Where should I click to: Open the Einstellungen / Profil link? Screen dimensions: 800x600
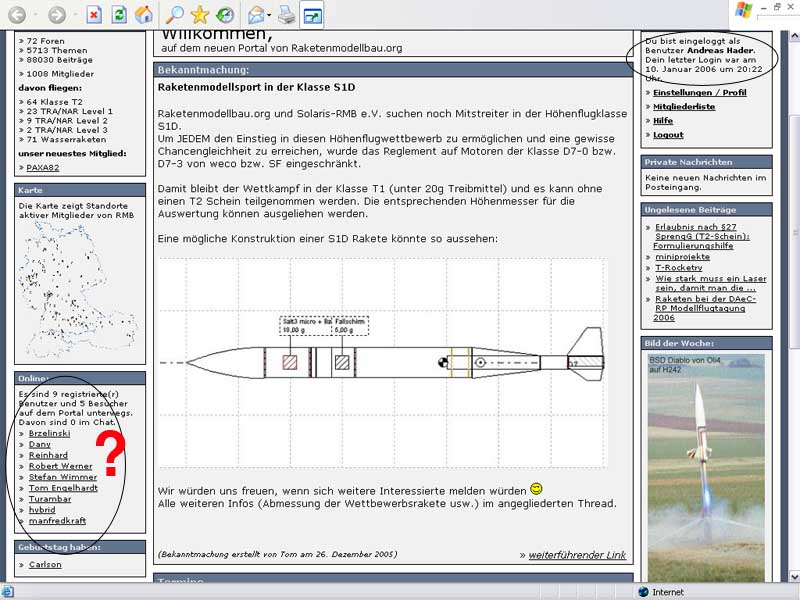[x=699, y=92]
